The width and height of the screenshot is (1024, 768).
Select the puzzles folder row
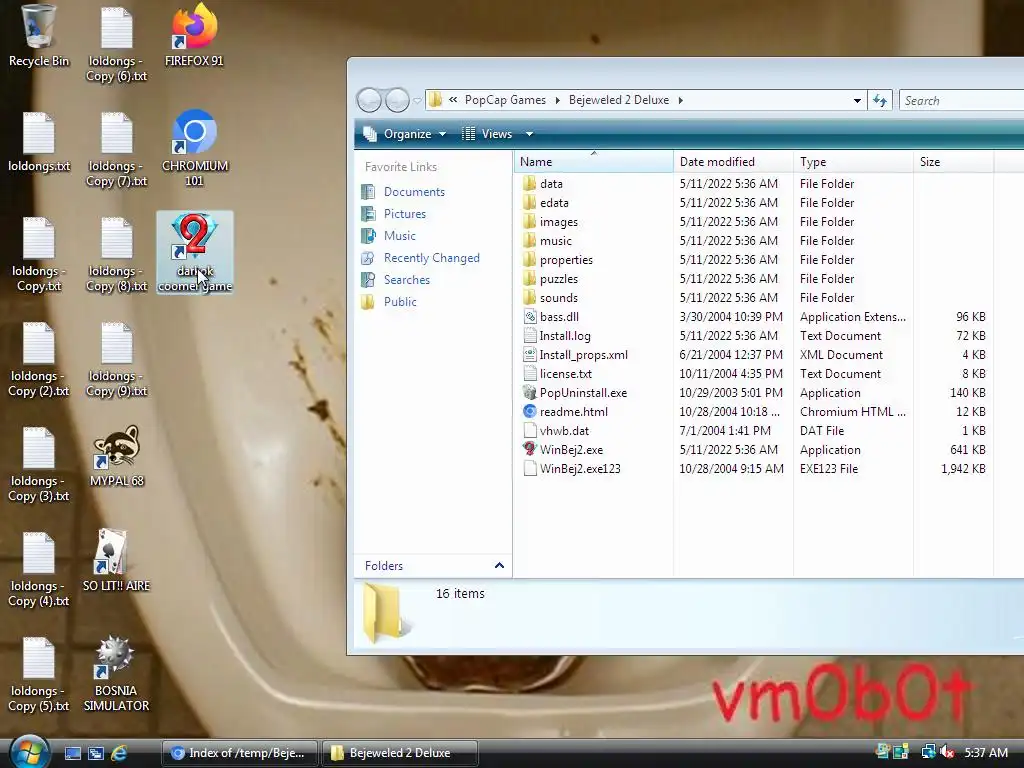point(754,278)
